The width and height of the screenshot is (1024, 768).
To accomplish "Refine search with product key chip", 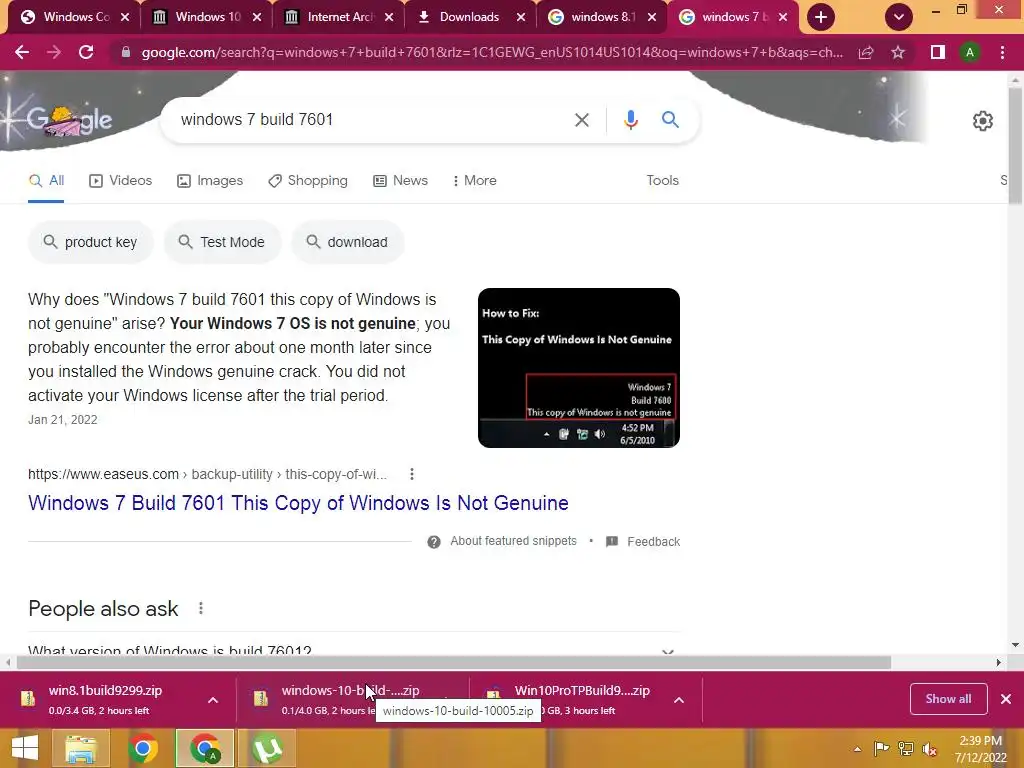I will pos(91,242).
